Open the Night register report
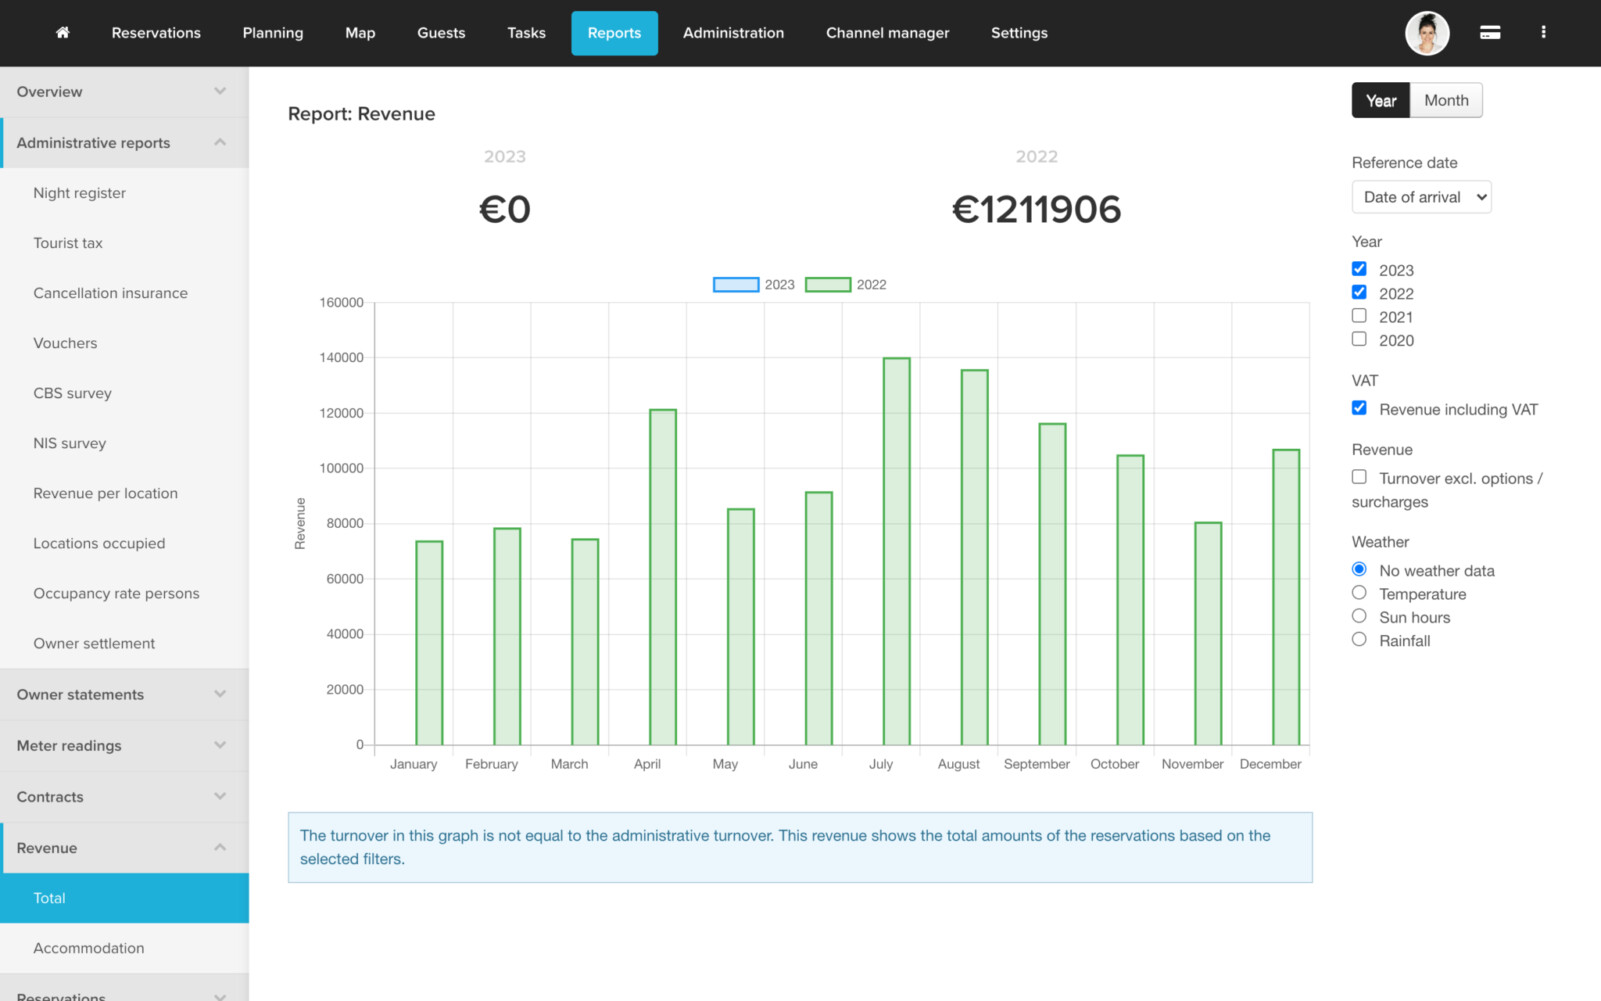 [x=79, y=193]
